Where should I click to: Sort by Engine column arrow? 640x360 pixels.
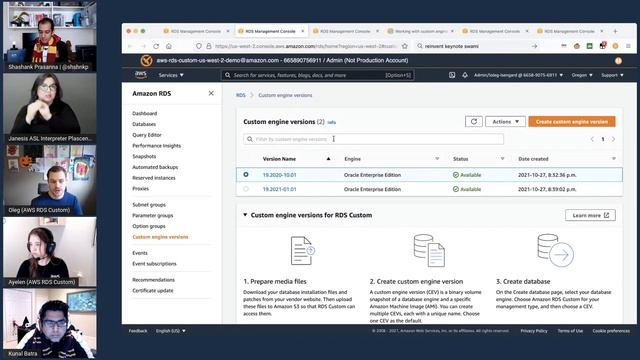pos(437,159)
